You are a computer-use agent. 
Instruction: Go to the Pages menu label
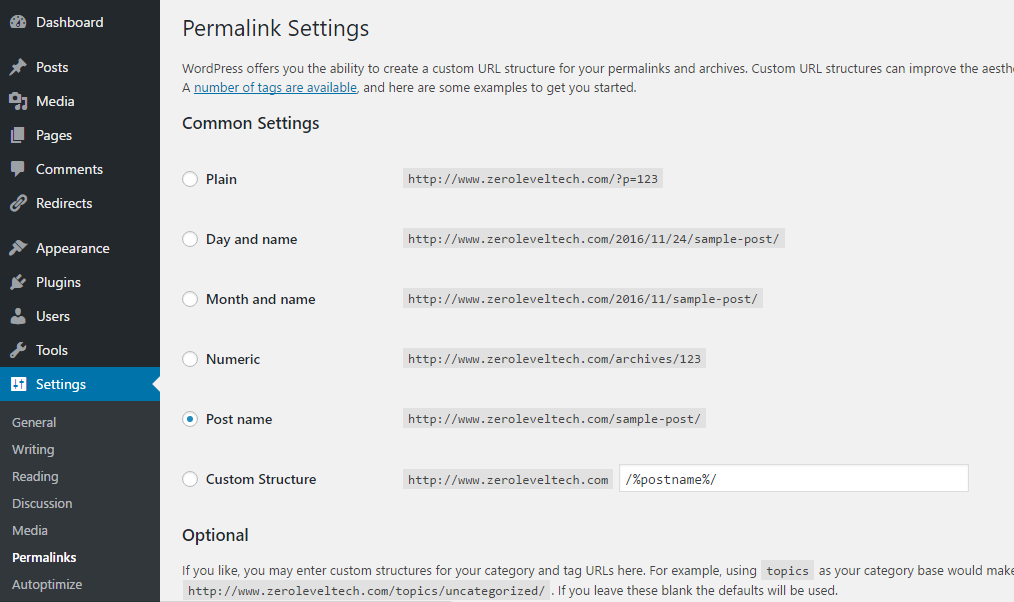tap(54, 135)
